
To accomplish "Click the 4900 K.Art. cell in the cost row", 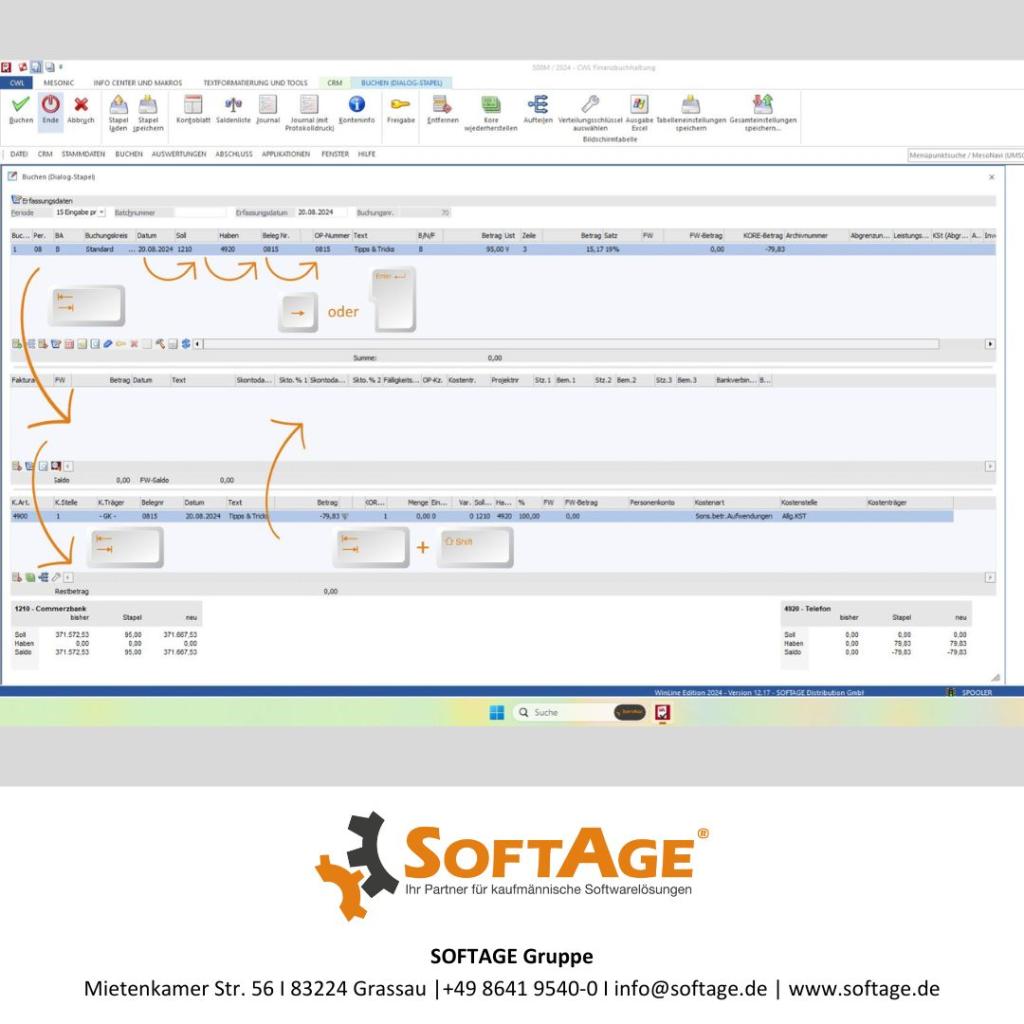I will tap(20, 516).
